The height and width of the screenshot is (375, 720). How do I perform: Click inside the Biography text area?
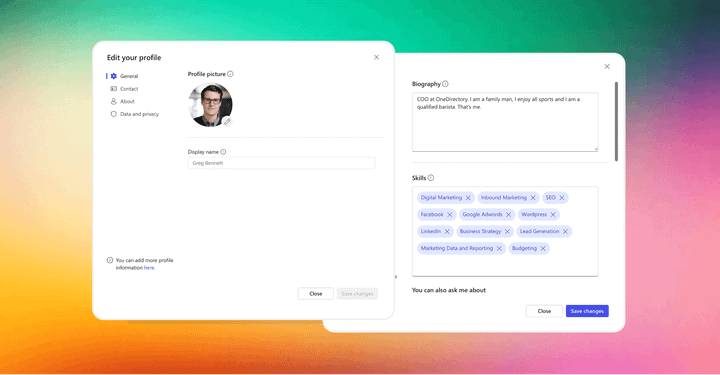point(505,122)
